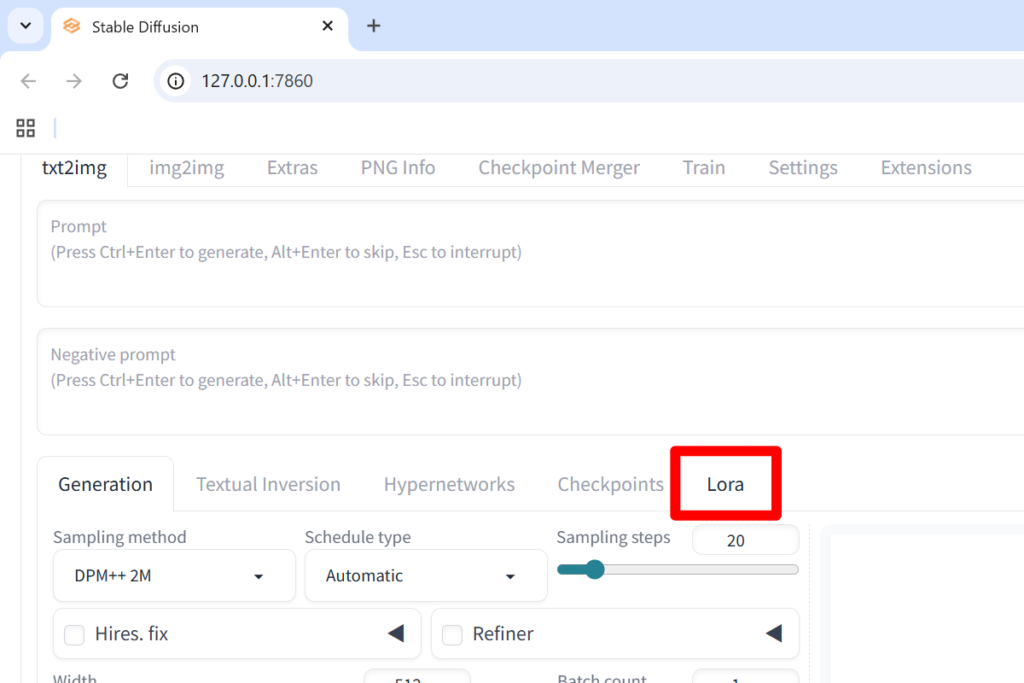
Task: Open the Checkpoints tab
Action: tap(610, 484)
